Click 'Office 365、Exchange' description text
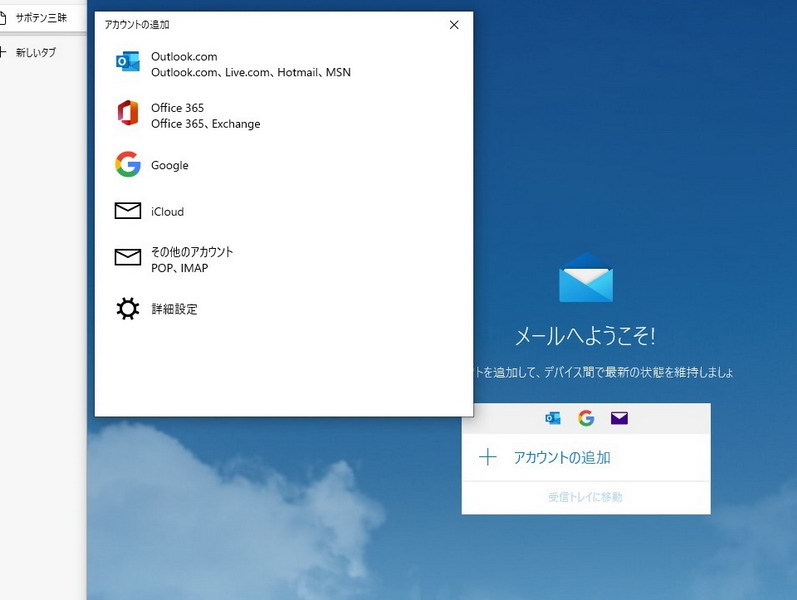The image size is (797, 600). 205,124
